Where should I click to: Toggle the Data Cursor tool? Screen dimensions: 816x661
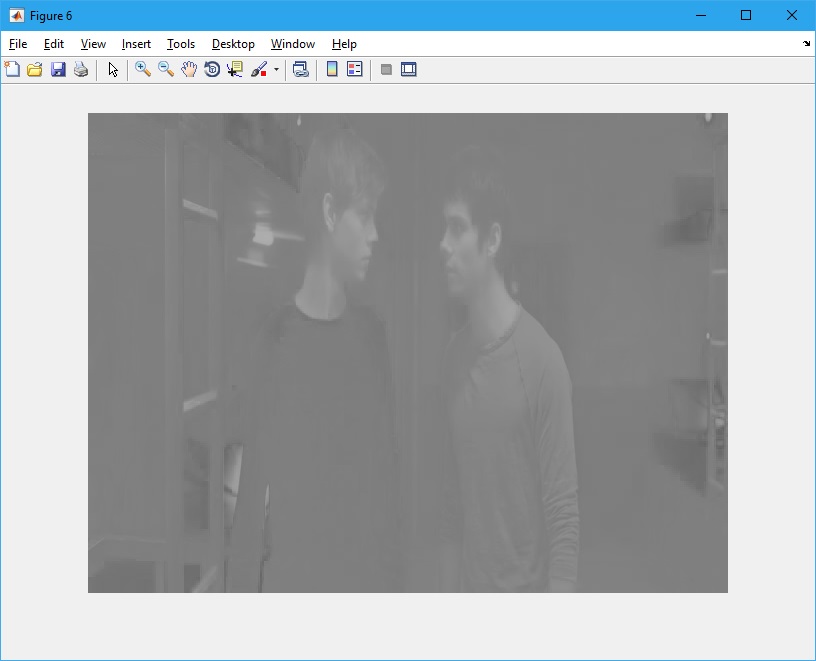tap(235, 69)
